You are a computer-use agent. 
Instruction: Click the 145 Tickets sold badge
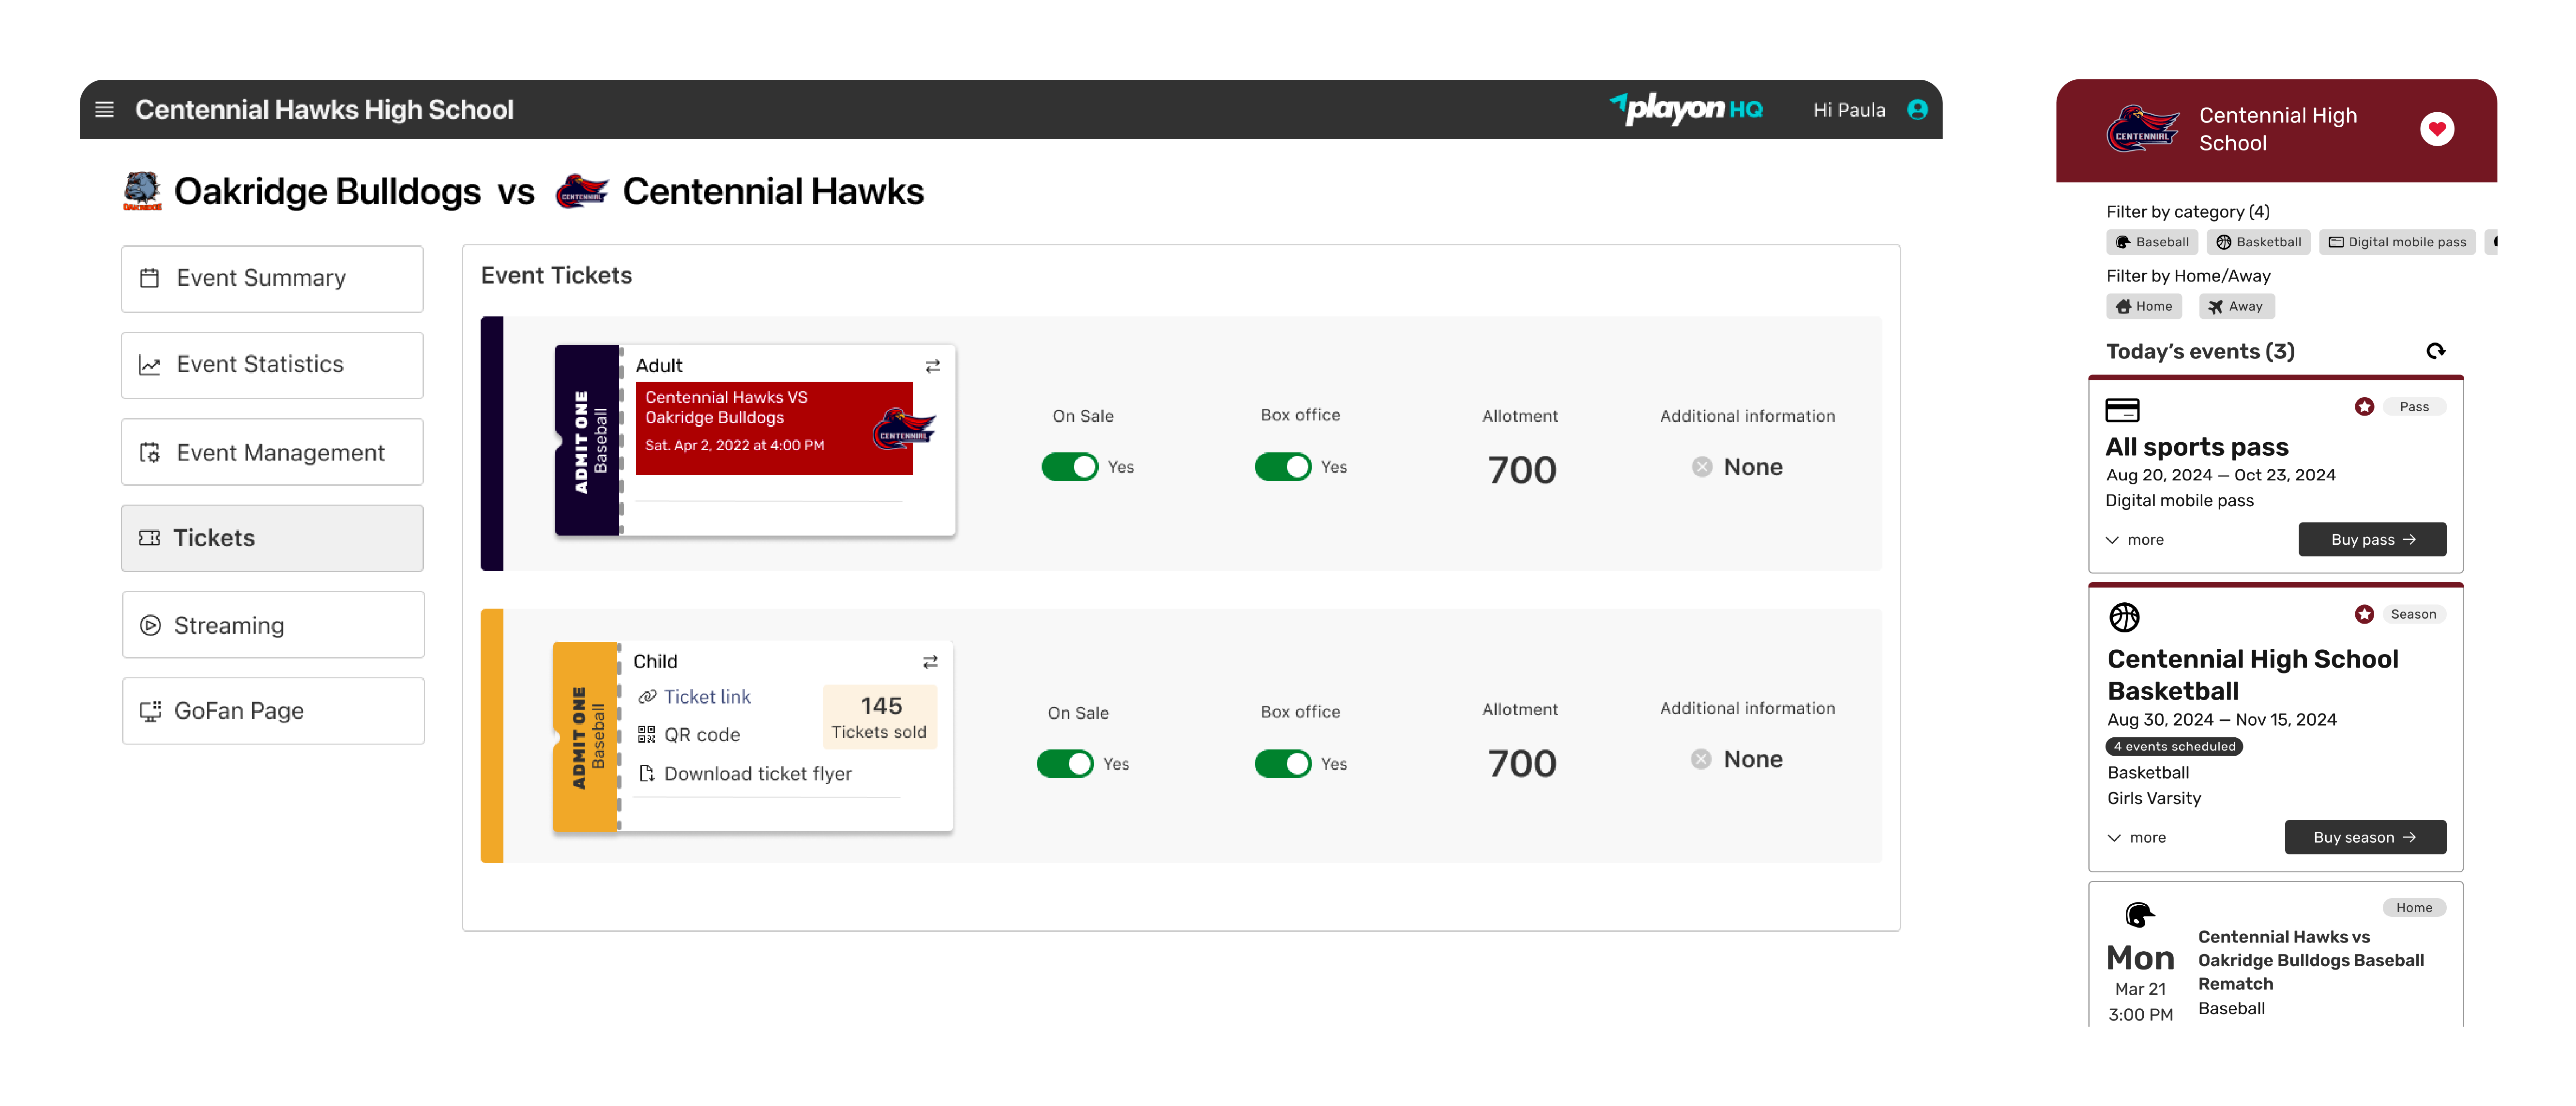[x=879, y=717]
